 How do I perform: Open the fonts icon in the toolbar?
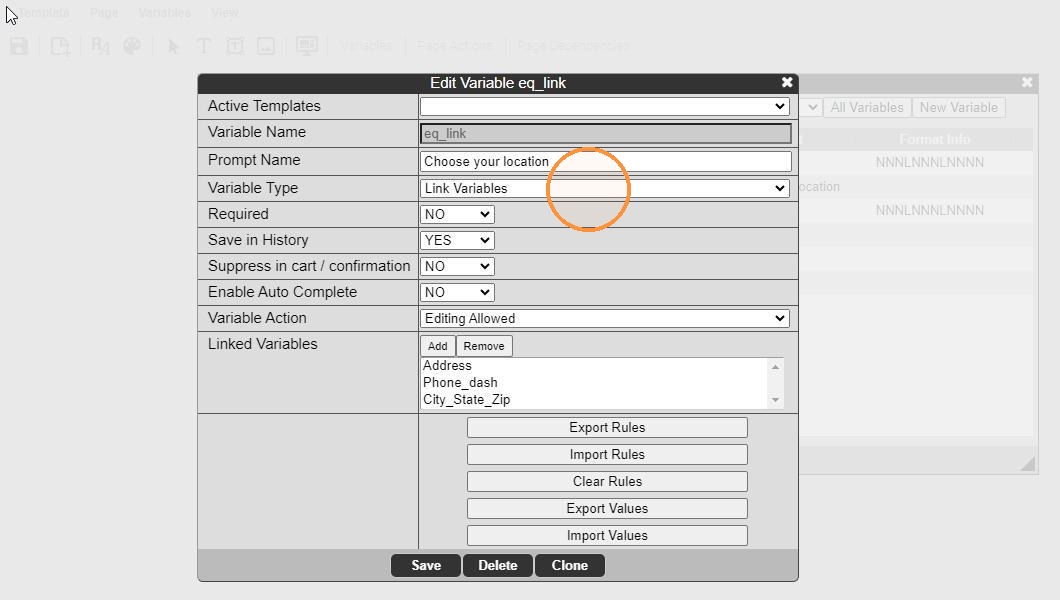point(100,46)
